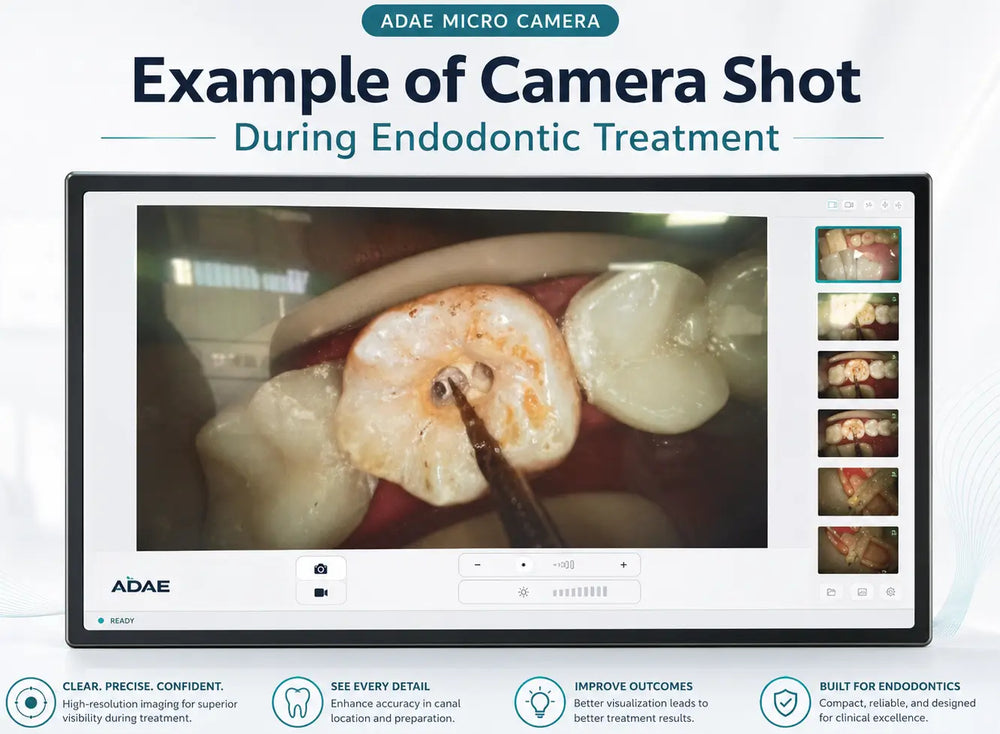This screenshot has width=1000, height=734.
Task: Open the second thumbnail in the sidebar
Action: [858, 316]
